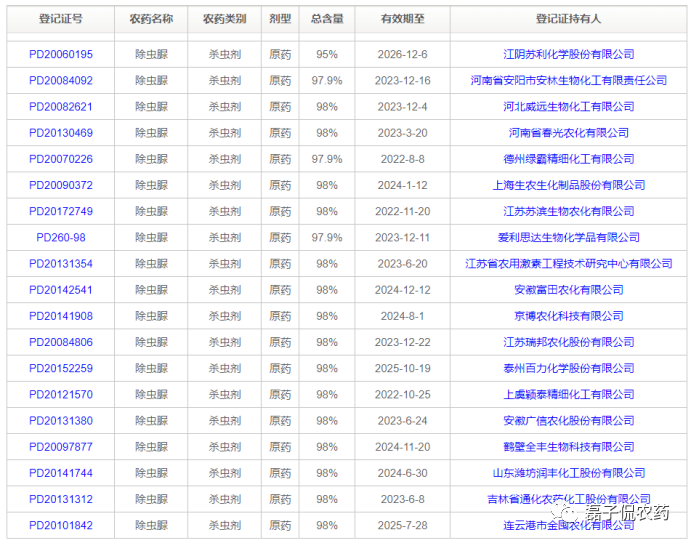This screenshot has width=692, height=544.
Task: Open registration PD20090372 link
Action: click(61, 185)
